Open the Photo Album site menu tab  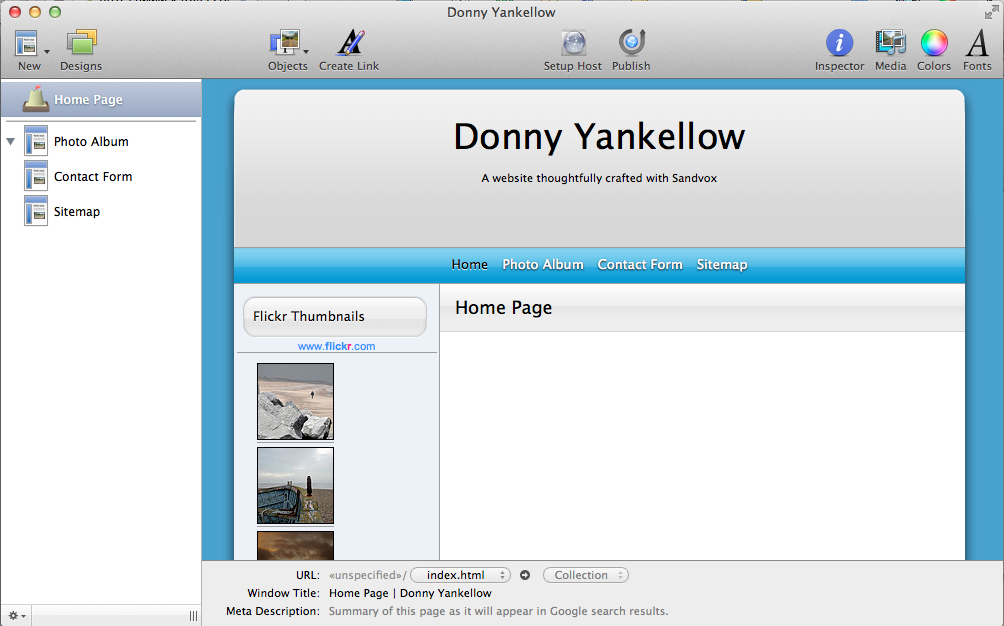(543, 264)
